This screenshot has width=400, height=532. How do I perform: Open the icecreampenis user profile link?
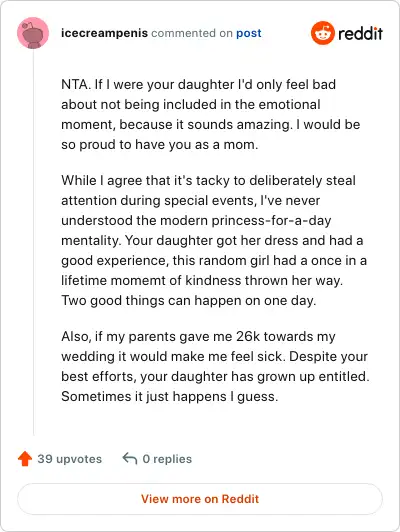coord(104,33)
